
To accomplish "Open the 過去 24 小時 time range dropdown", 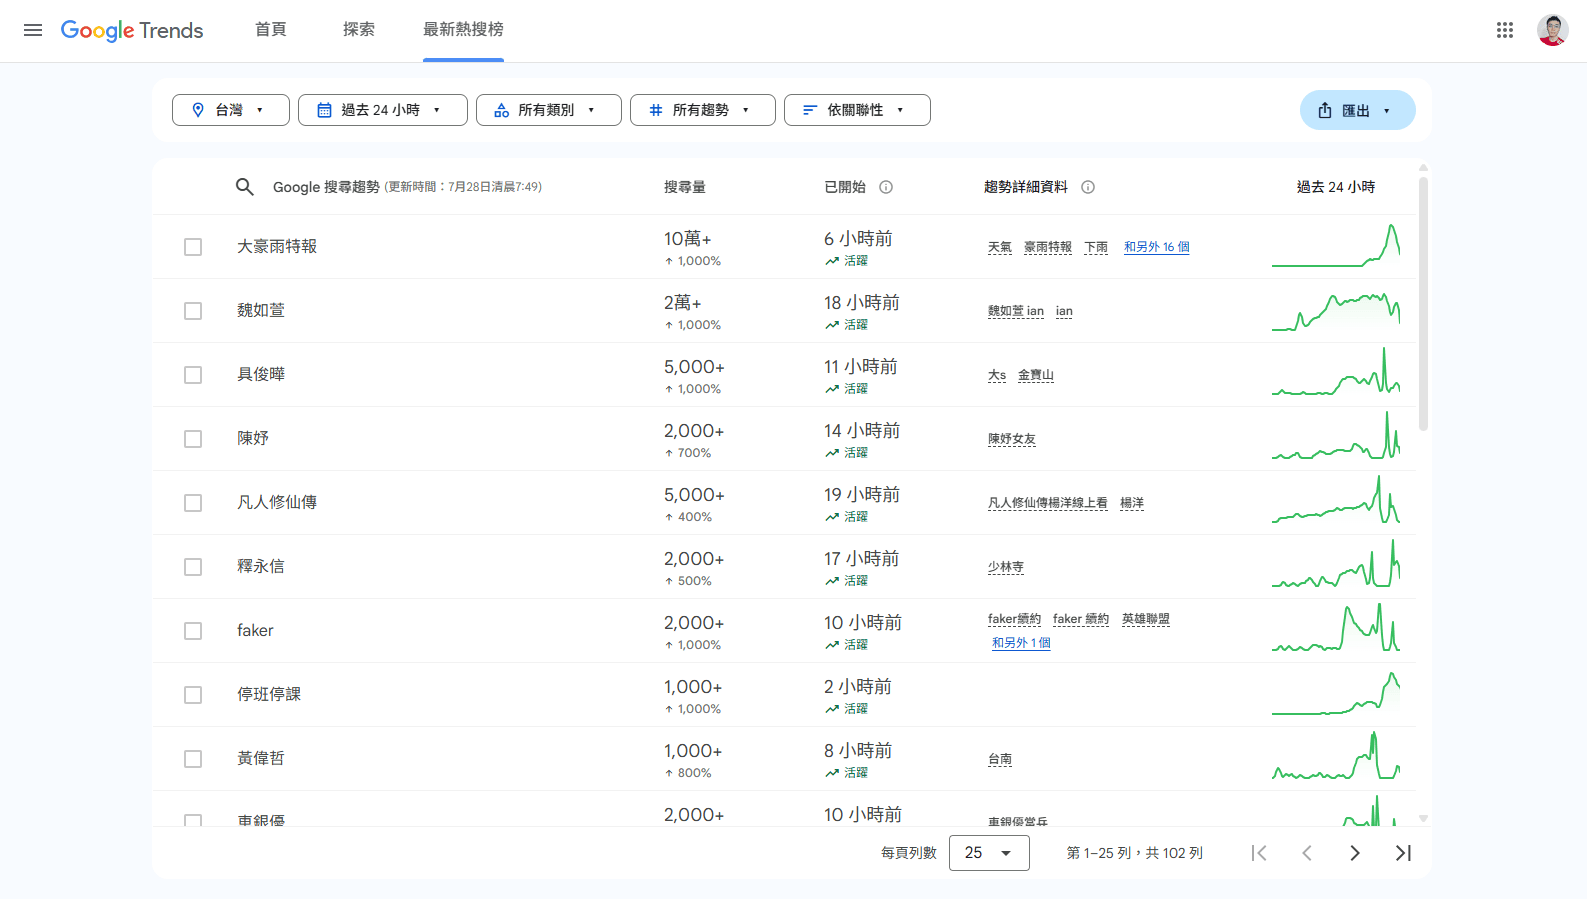I will [383, 110].
